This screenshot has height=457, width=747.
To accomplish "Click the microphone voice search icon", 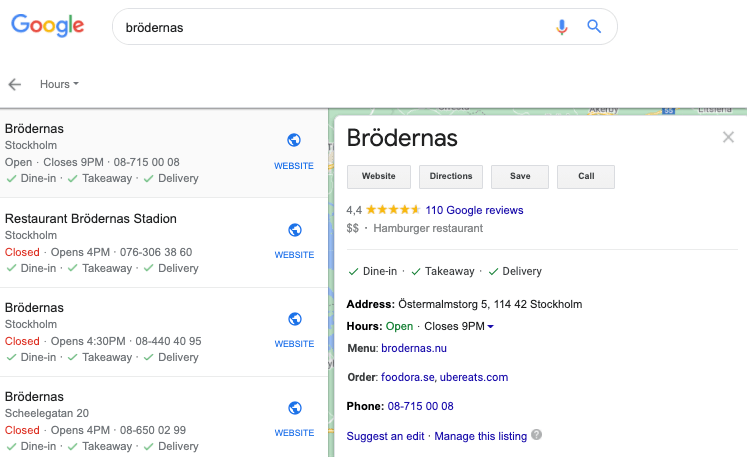I will click(x=562, y=27).
